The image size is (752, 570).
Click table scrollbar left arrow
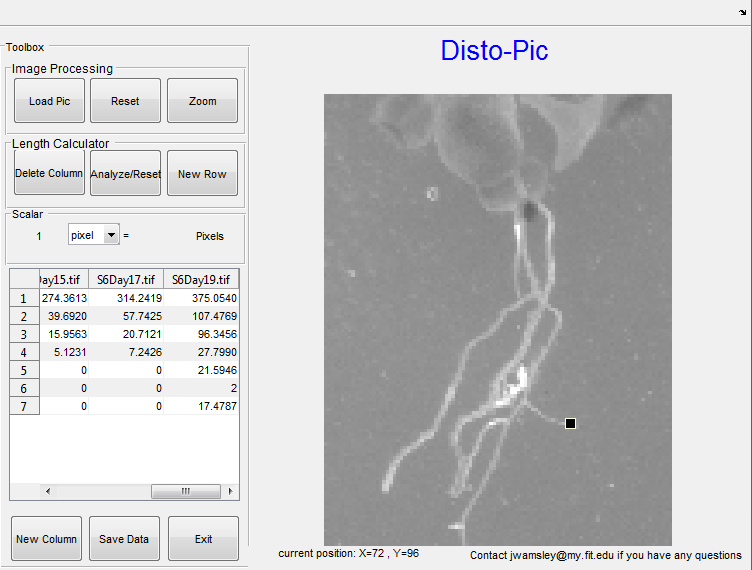click(47, 491)
